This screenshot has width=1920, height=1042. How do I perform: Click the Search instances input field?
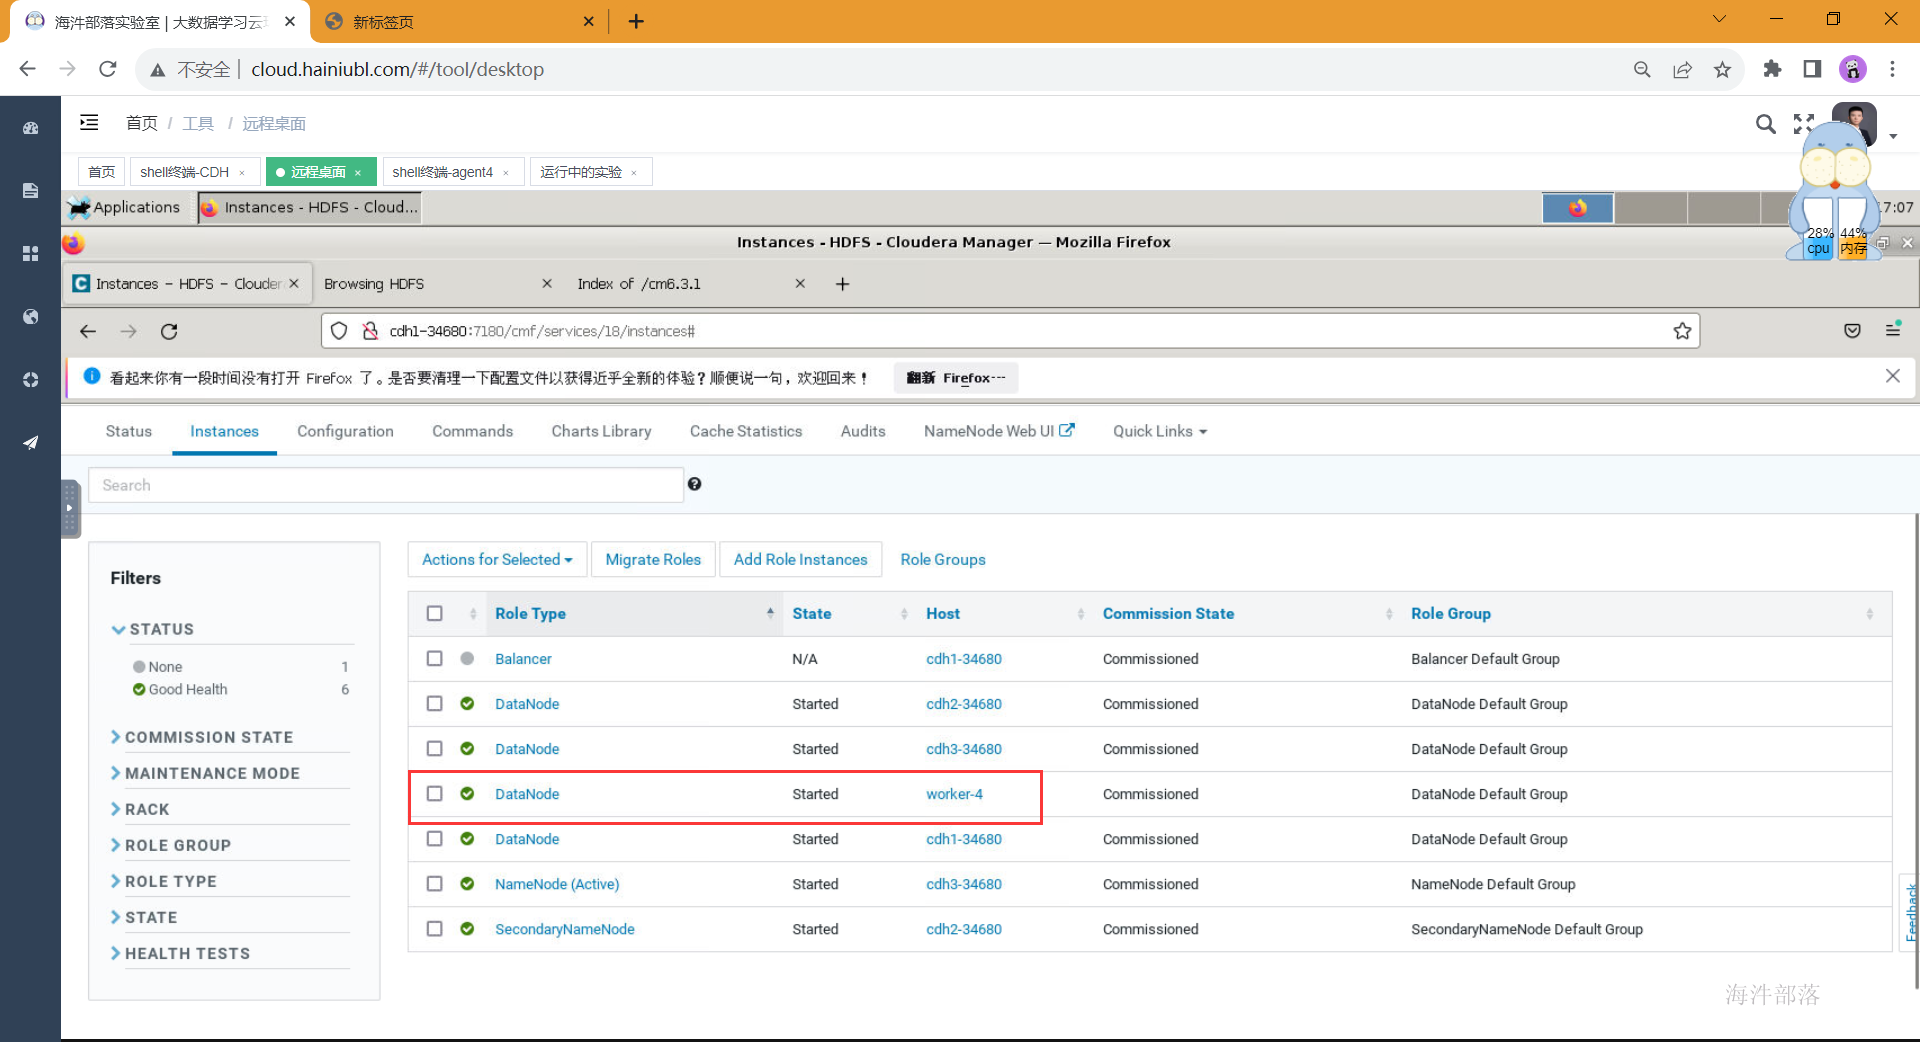pyautogui.click(x=385, y=484)
